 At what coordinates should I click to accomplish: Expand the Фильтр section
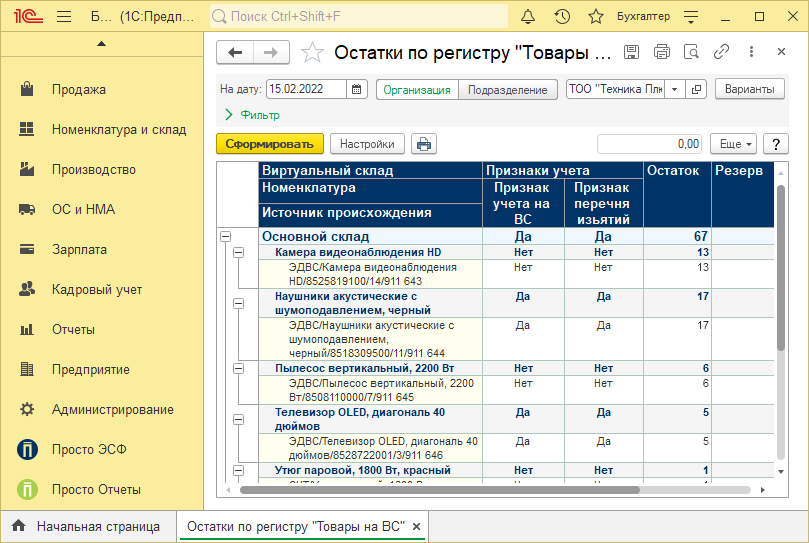pyautogui.click(x=253, y=115)
